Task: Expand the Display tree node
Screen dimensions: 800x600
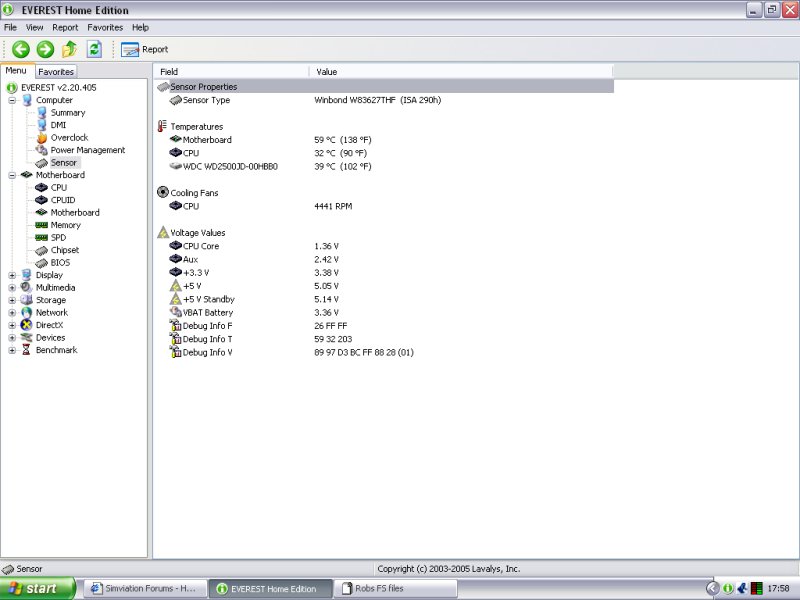Action: click(12, 275)
